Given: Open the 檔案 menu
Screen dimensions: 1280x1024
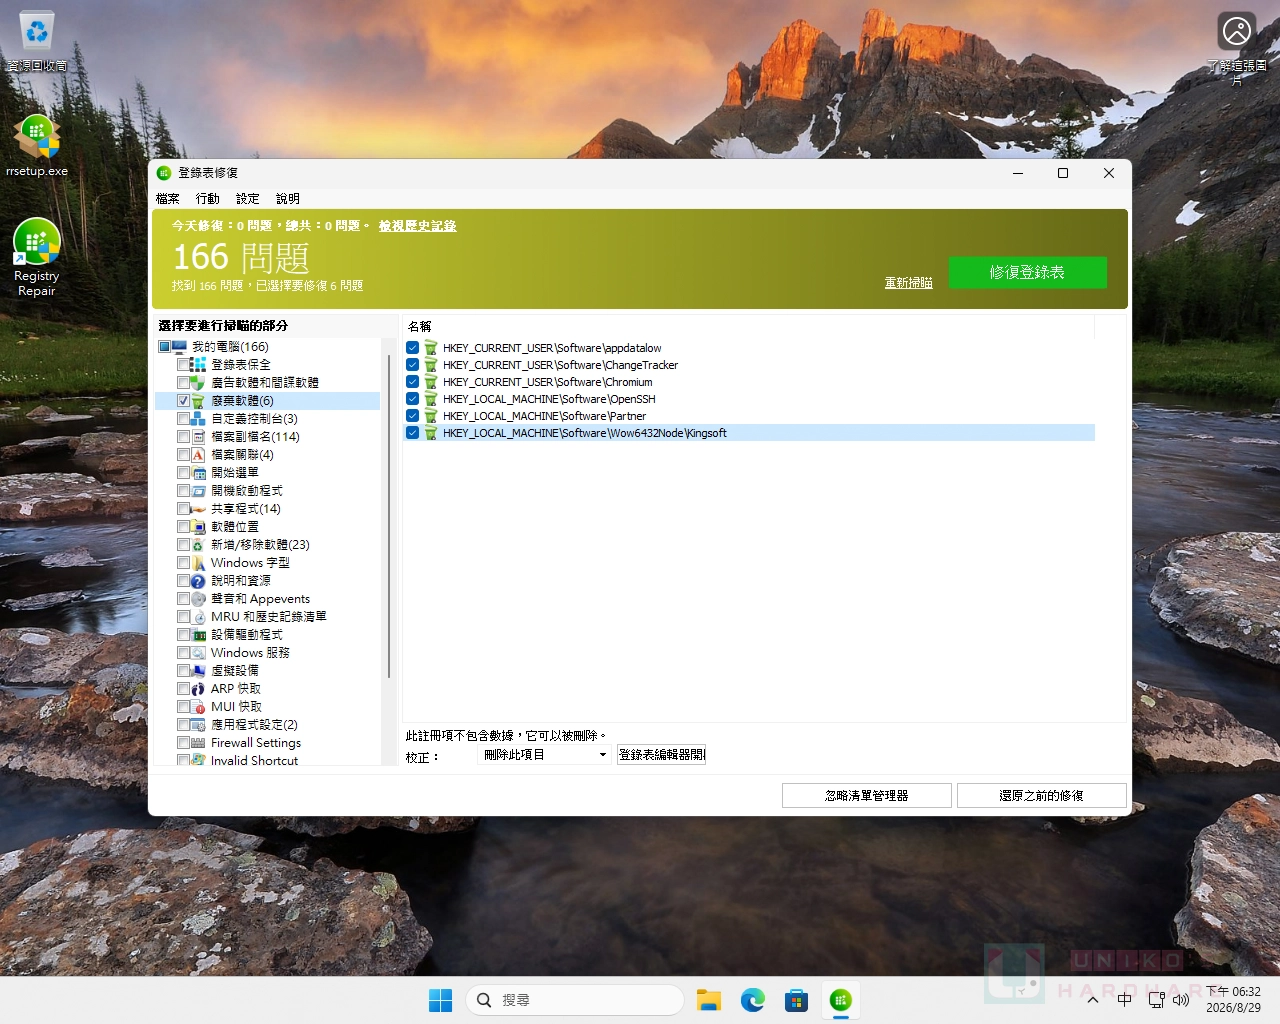Looking at the screenshot, I should [168, 198].
